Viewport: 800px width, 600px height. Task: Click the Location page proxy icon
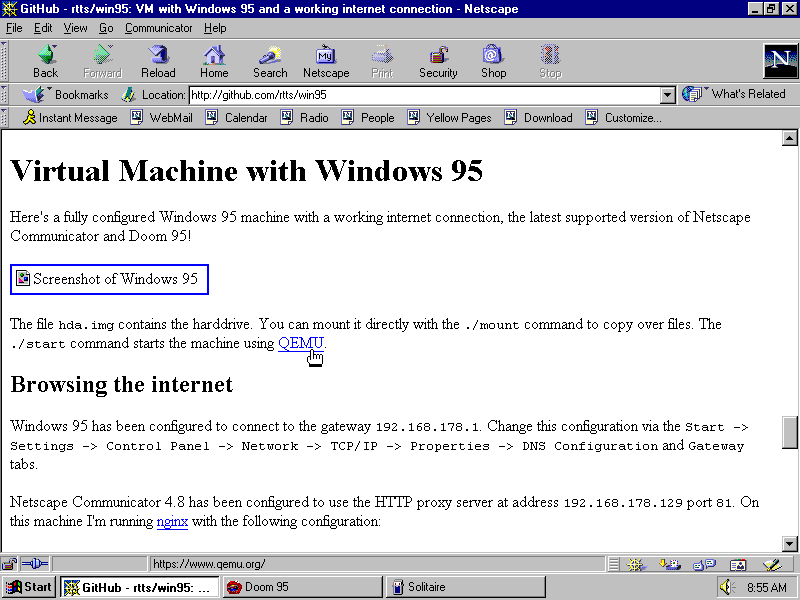pyautogui.click(x=128, y=94)
